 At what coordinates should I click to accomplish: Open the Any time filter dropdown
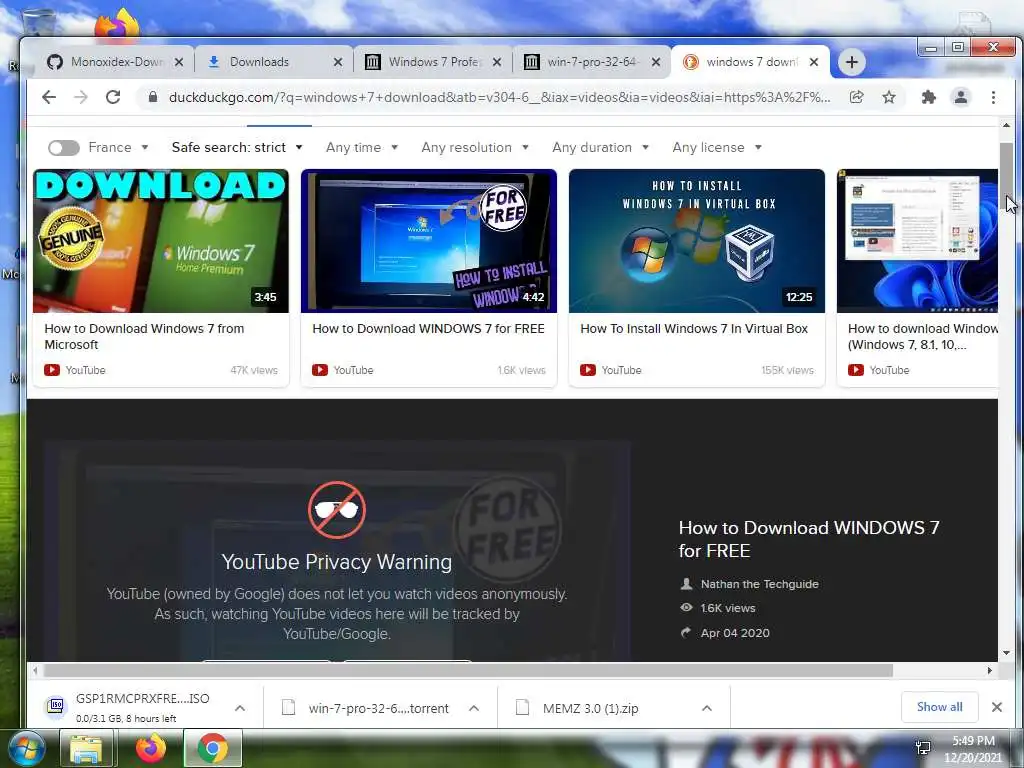tap(362, 148)
